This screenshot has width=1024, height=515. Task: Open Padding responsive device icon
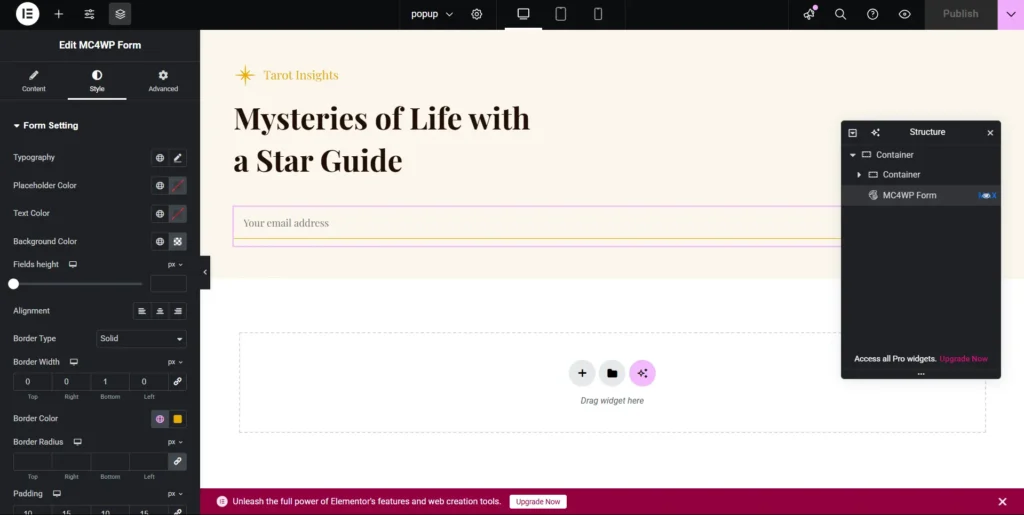point(57,493)
